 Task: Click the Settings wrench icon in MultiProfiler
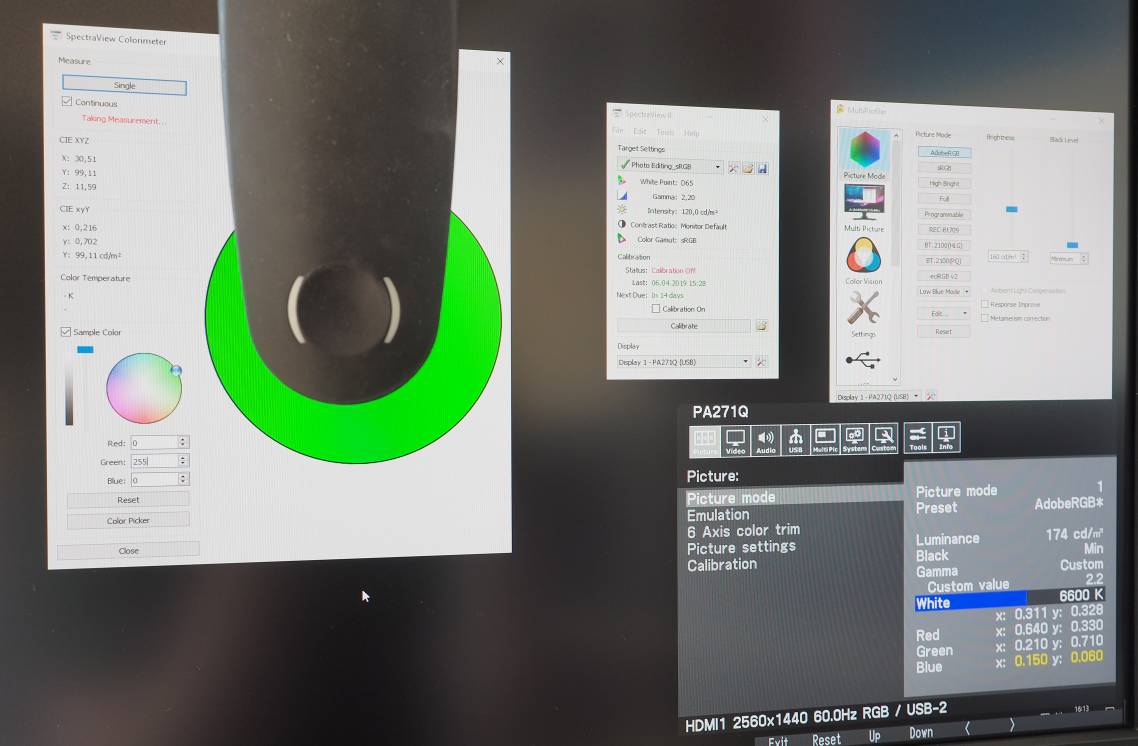click(x=863, y=308)
